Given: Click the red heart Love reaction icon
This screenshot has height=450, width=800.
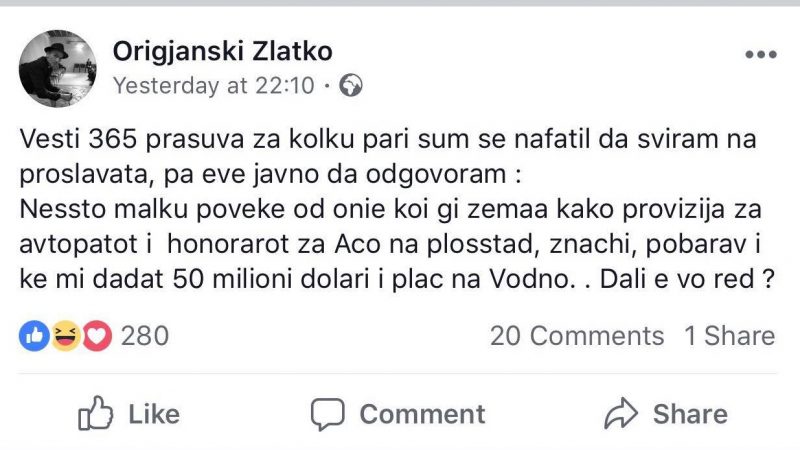Looking at the screenshot, I should click(96, 337).
